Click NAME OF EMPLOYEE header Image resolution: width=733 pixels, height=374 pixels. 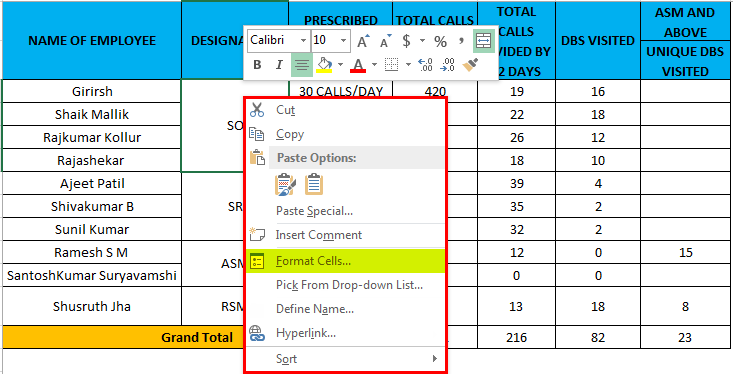click(x=92, y=40)
